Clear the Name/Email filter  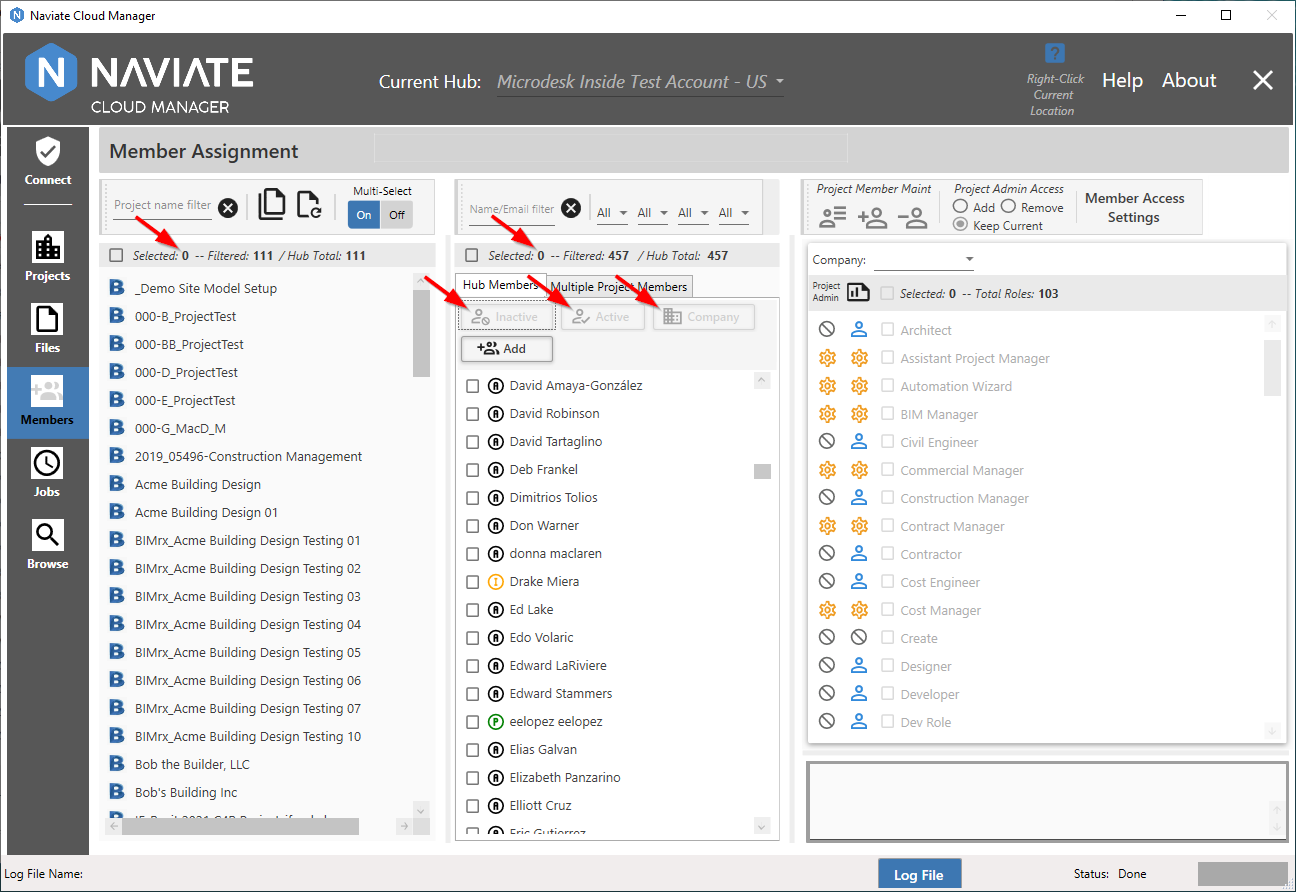pyautogui.click(x=571, y=208)
